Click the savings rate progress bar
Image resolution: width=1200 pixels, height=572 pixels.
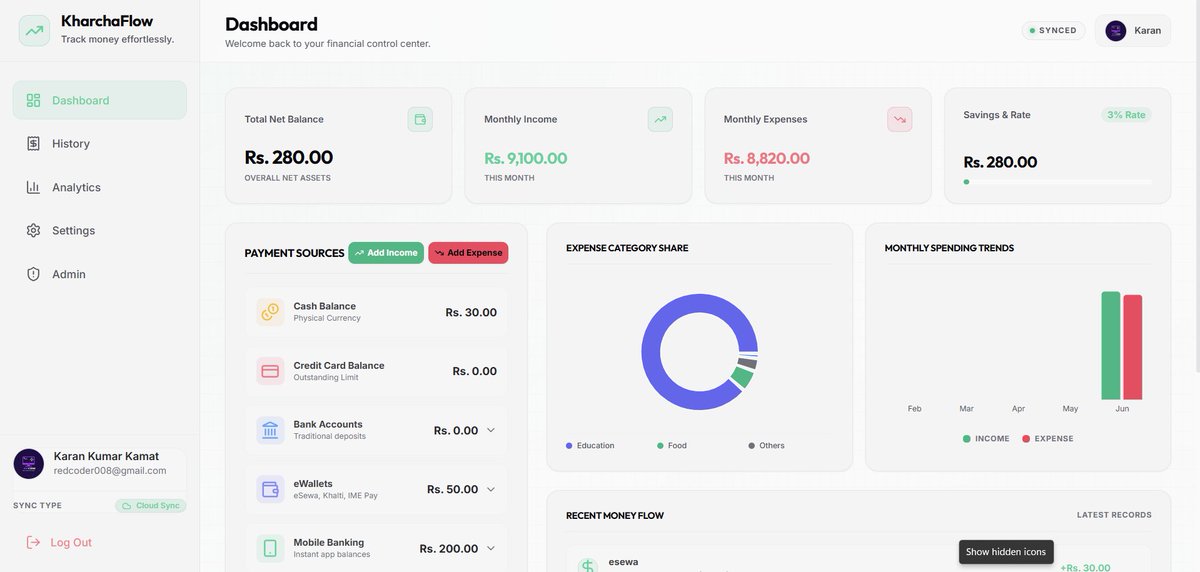tap(1057, 182)
